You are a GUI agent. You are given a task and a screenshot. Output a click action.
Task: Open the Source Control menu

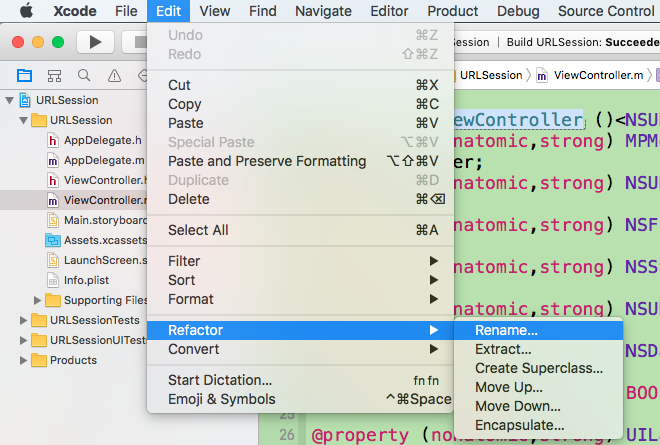(606, 11)
